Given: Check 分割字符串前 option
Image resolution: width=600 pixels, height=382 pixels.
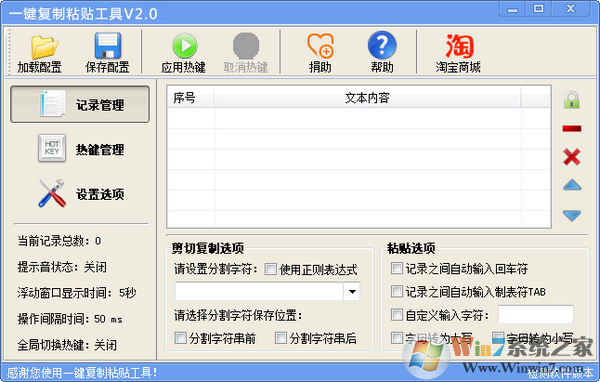Looking at the screenshot, I should pos(180,338).
